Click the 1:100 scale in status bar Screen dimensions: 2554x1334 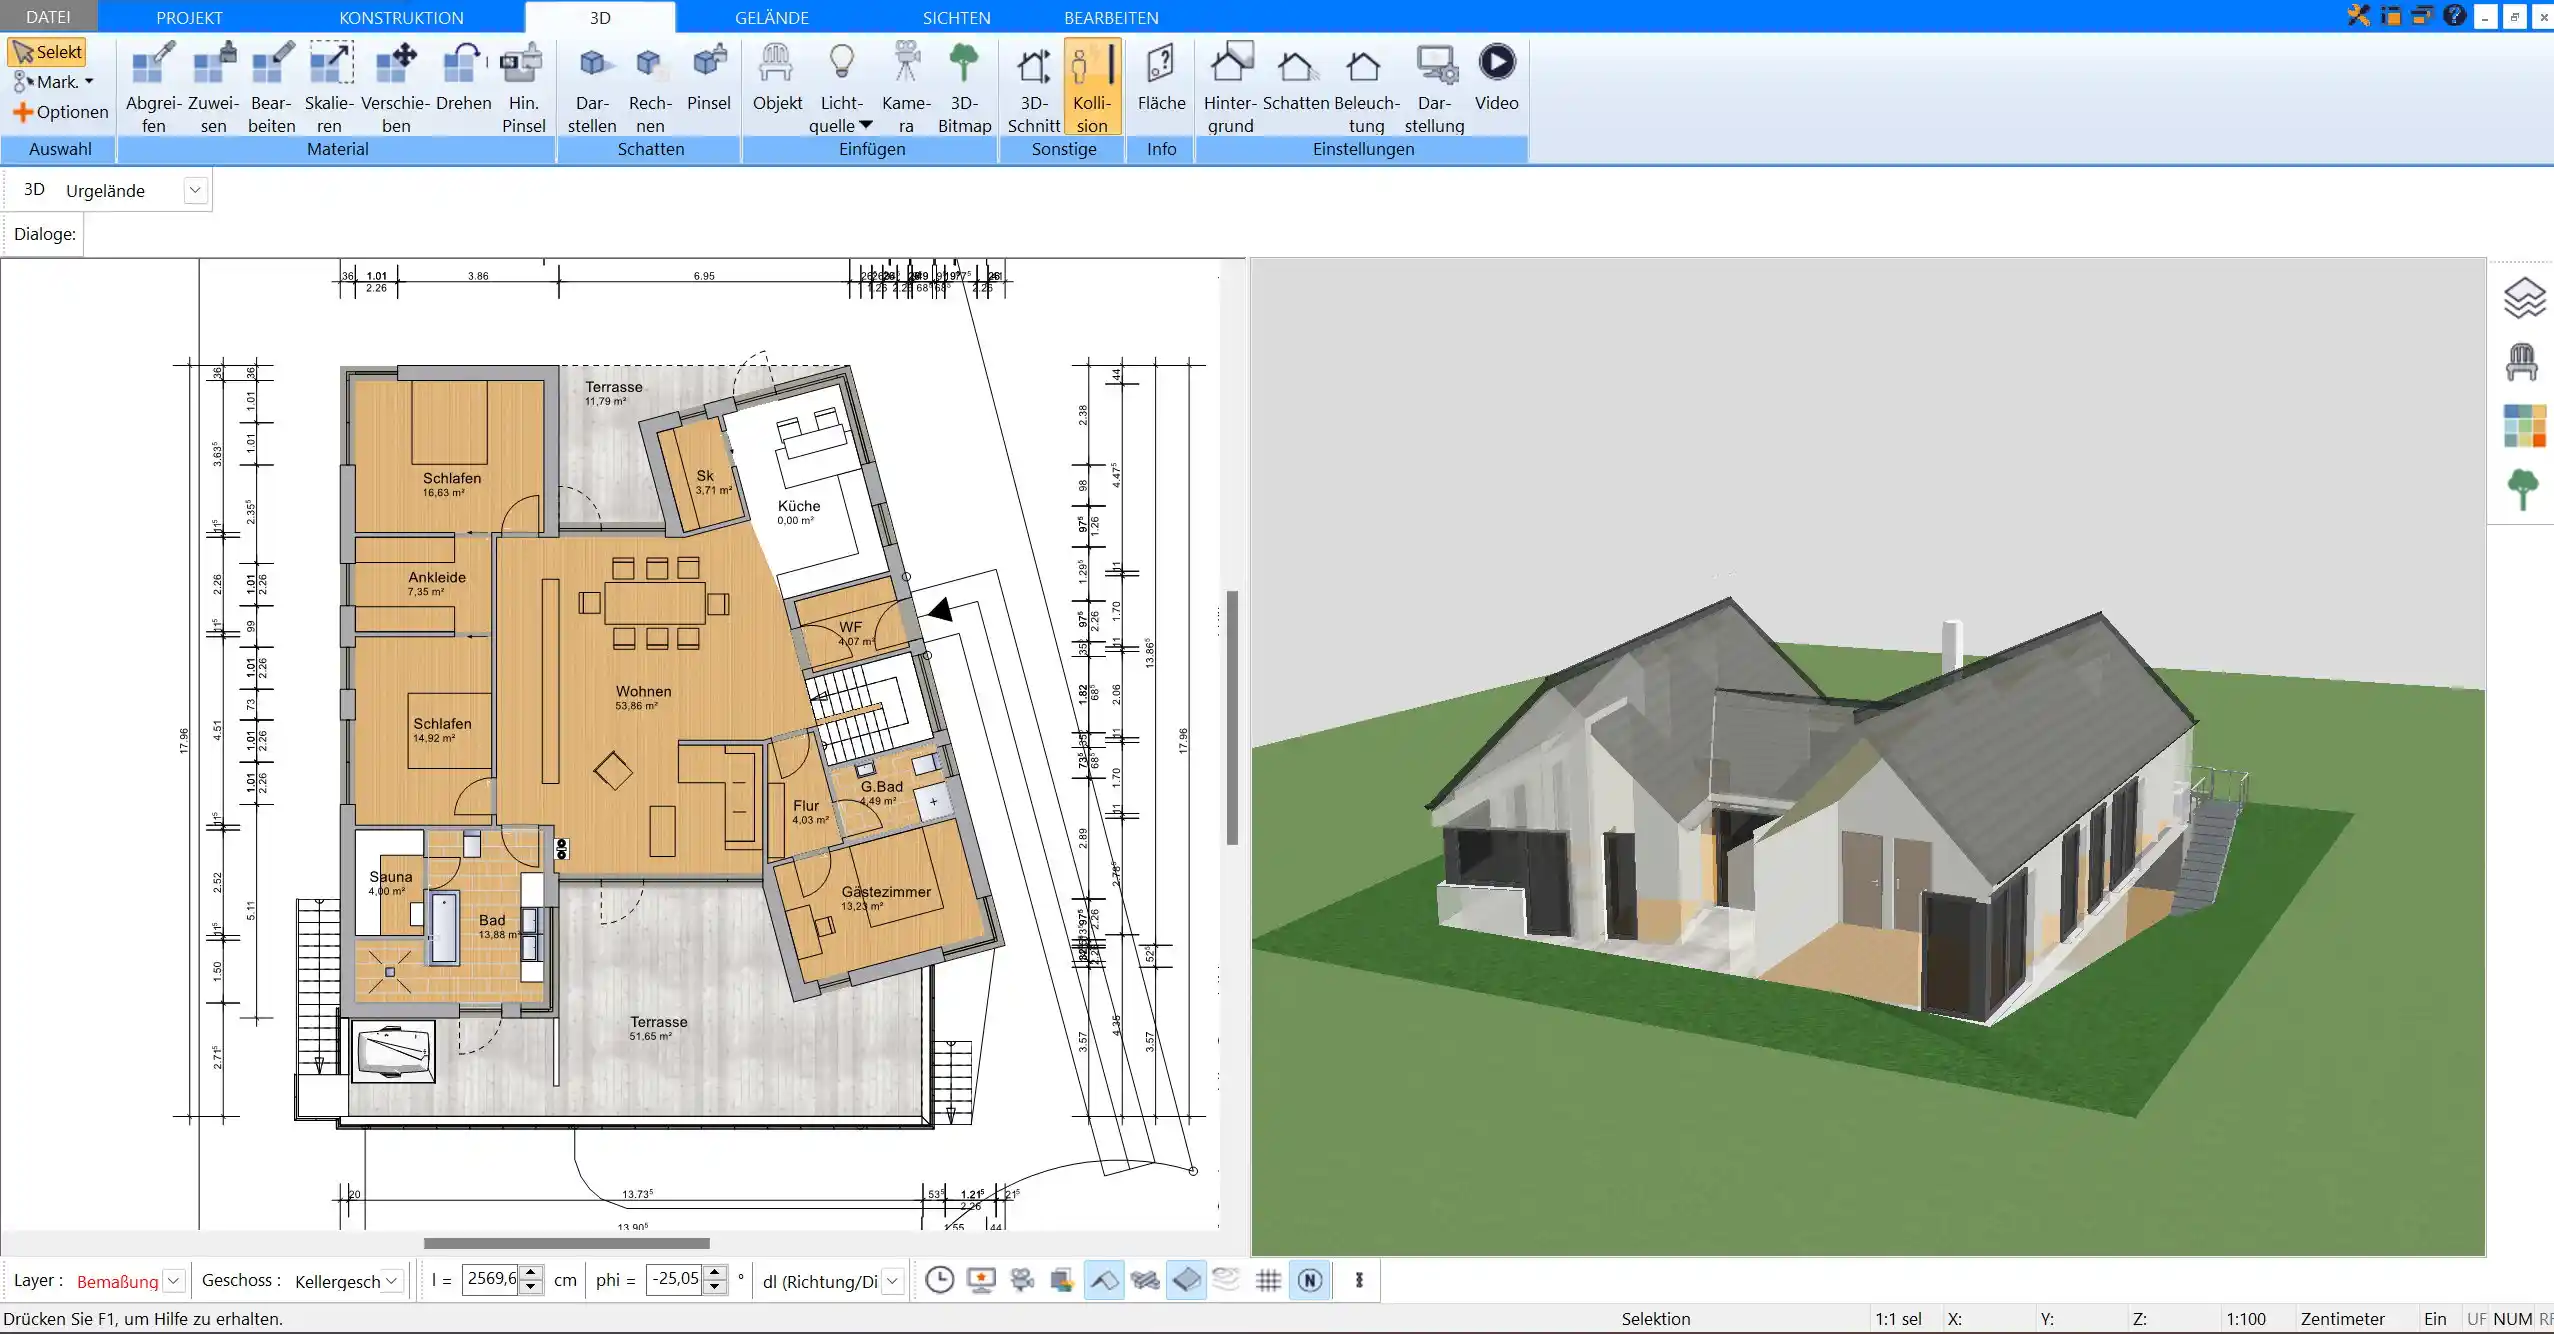pyautogui.click(x=2245, y=1319)
